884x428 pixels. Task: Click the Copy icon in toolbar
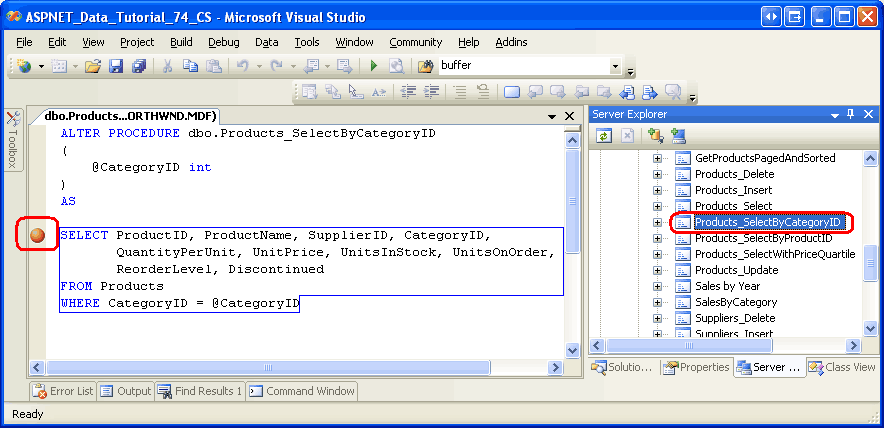click(x=190, y=66)
